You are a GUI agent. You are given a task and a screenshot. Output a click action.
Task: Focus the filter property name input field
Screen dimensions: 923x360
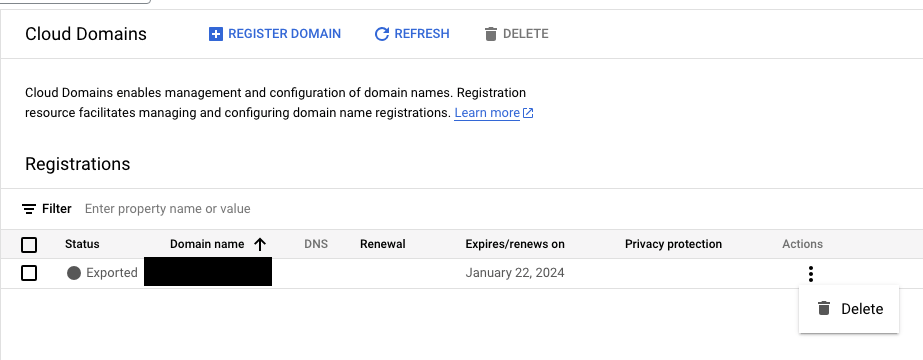168,209
